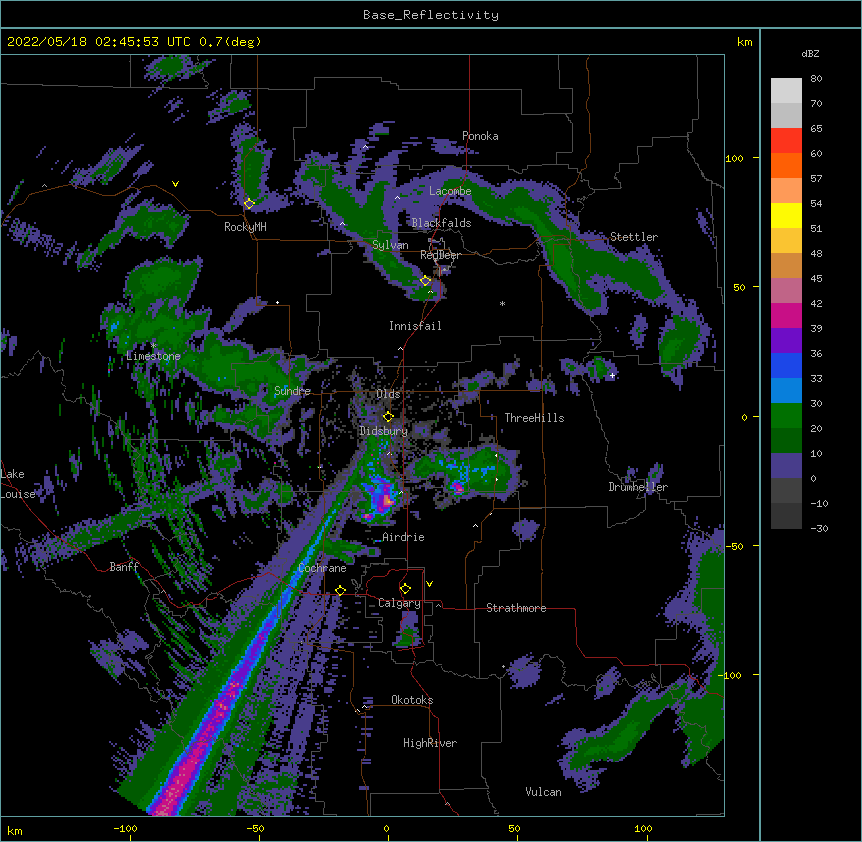
Task: Click the blue 33 dBZ legend swatch
Action: click(786, 365)
